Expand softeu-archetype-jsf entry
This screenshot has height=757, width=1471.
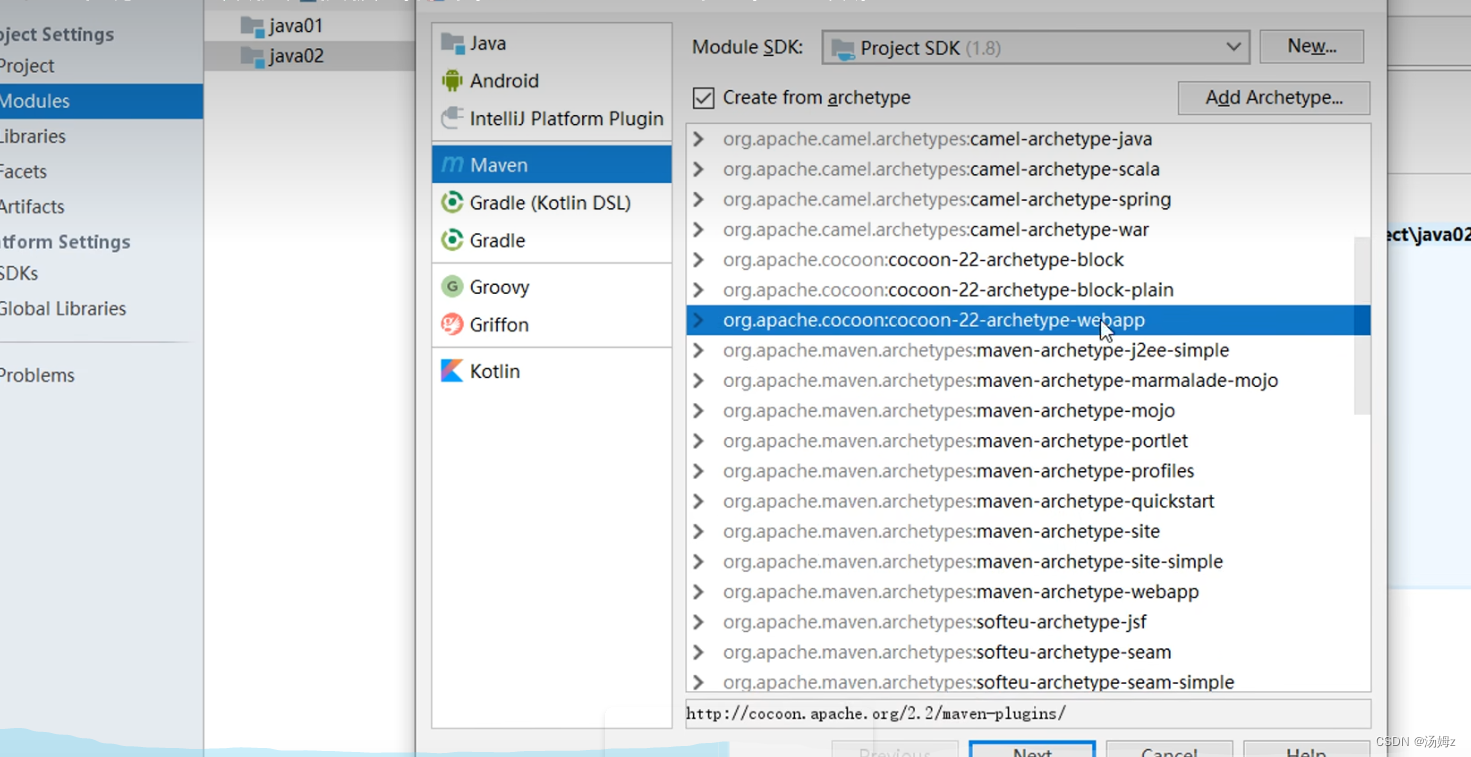point(699,622)
